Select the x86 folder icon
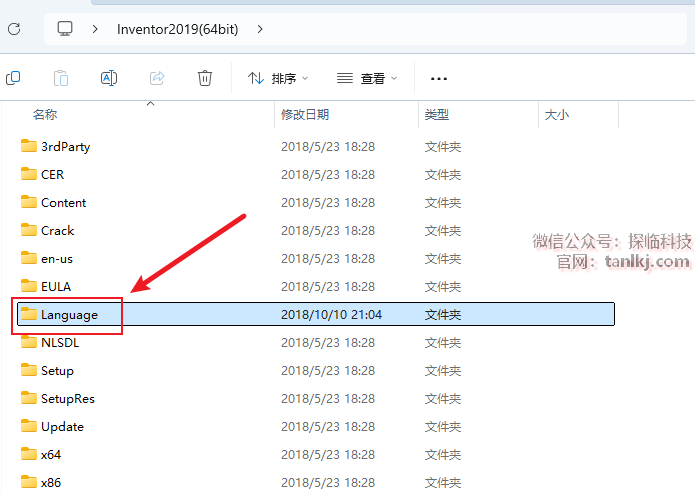The width and height of the screenshot is (695, 494). 29,482
